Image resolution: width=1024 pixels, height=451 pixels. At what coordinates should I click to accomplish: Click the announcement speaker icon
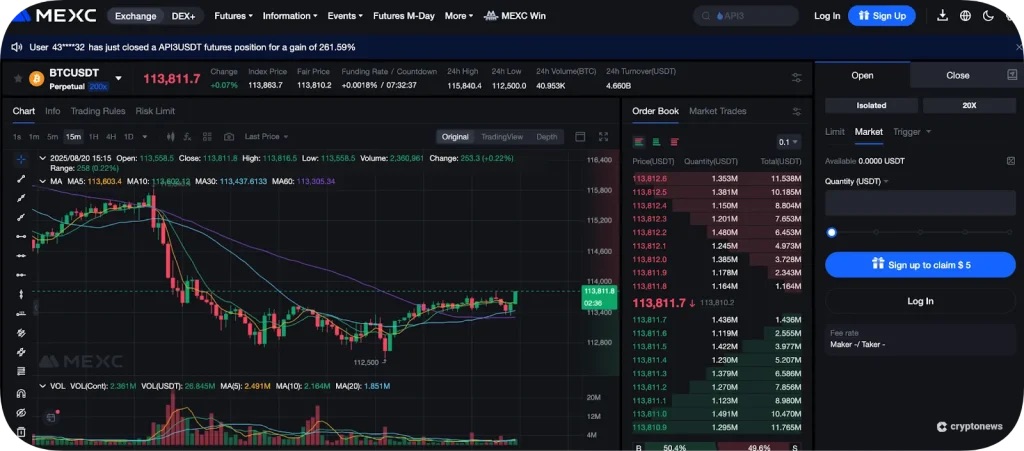pyautogui.click(x=17, y=47)
